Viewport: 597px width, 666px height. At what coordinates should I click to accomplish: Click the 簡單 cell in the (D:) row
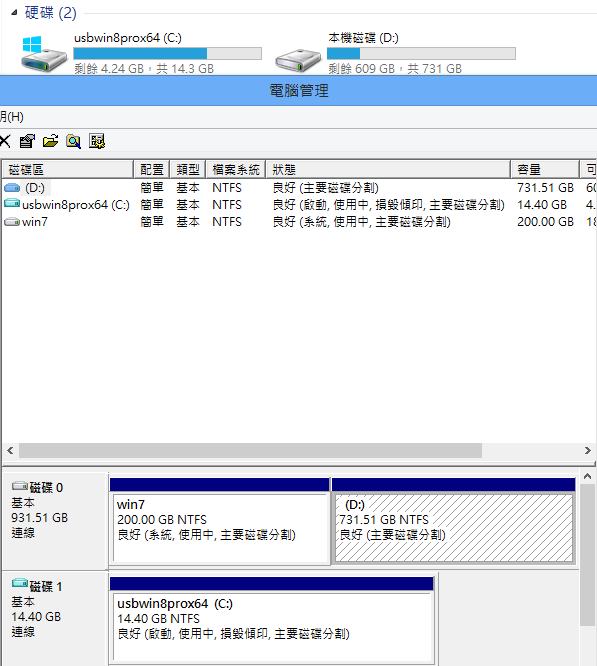tap(152, 188)
